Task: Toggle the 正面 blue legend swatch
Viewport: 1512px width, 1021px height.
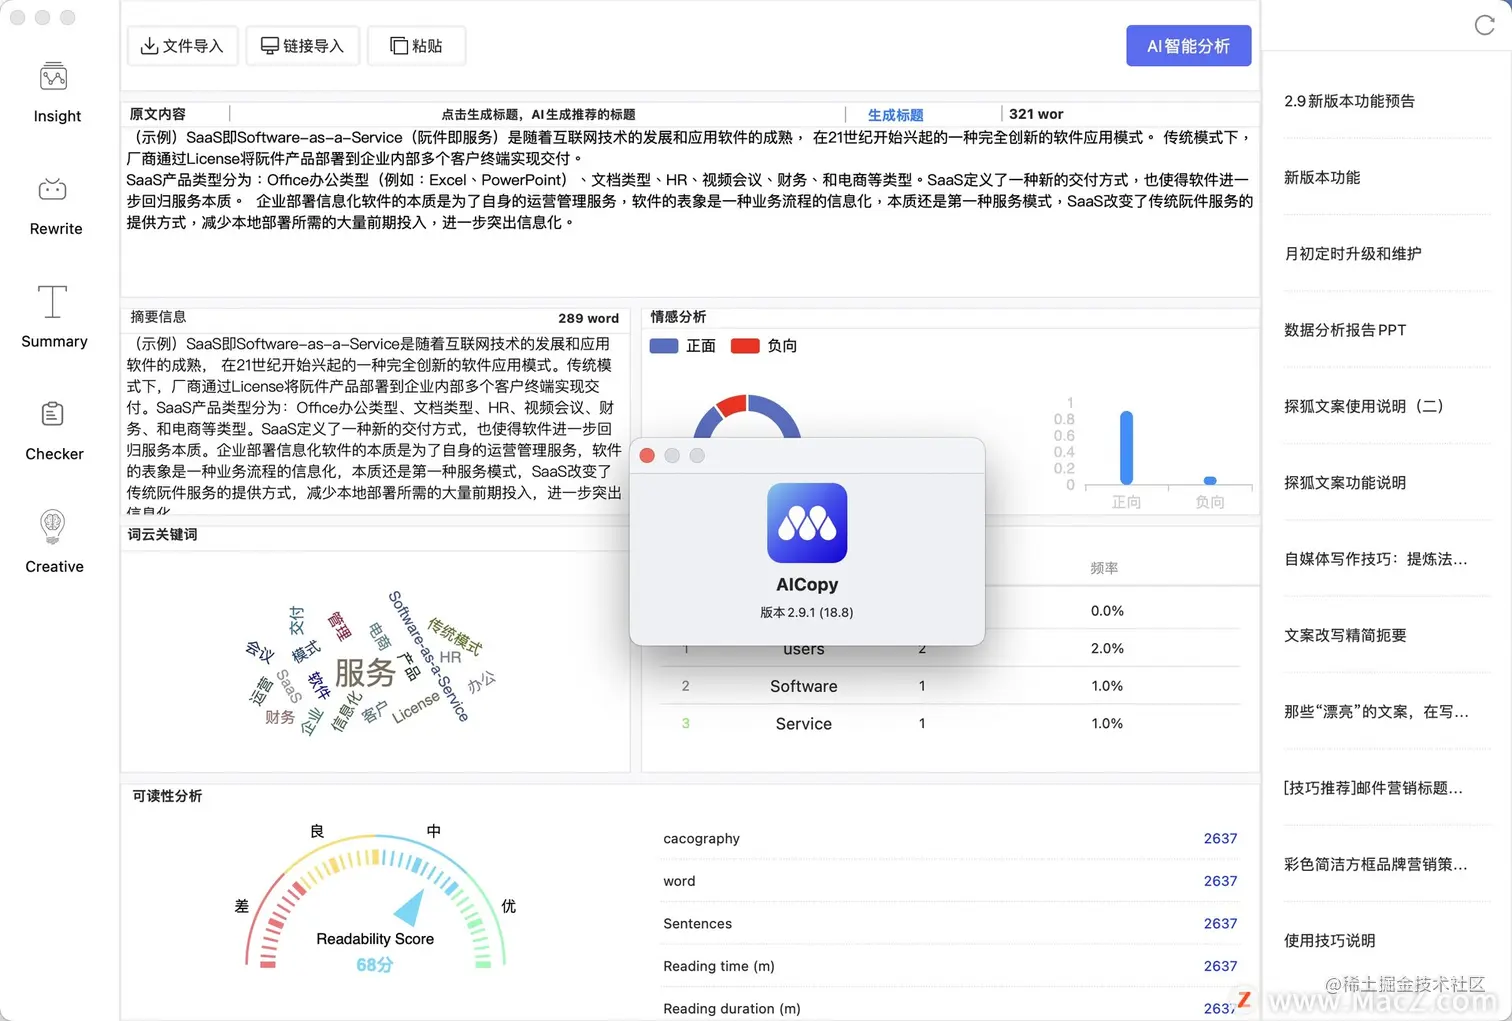Action: 664,346
